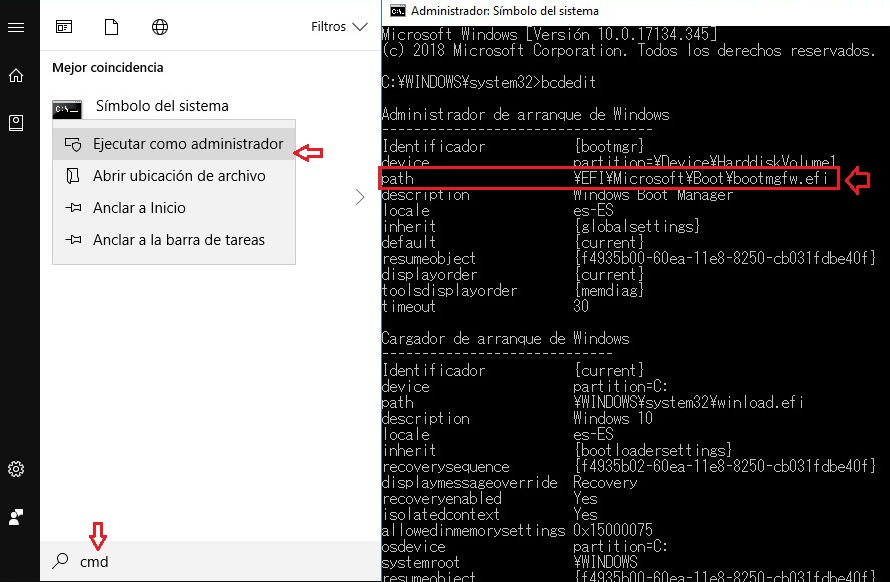Choose Anclar a Inicio

[174, 208]
